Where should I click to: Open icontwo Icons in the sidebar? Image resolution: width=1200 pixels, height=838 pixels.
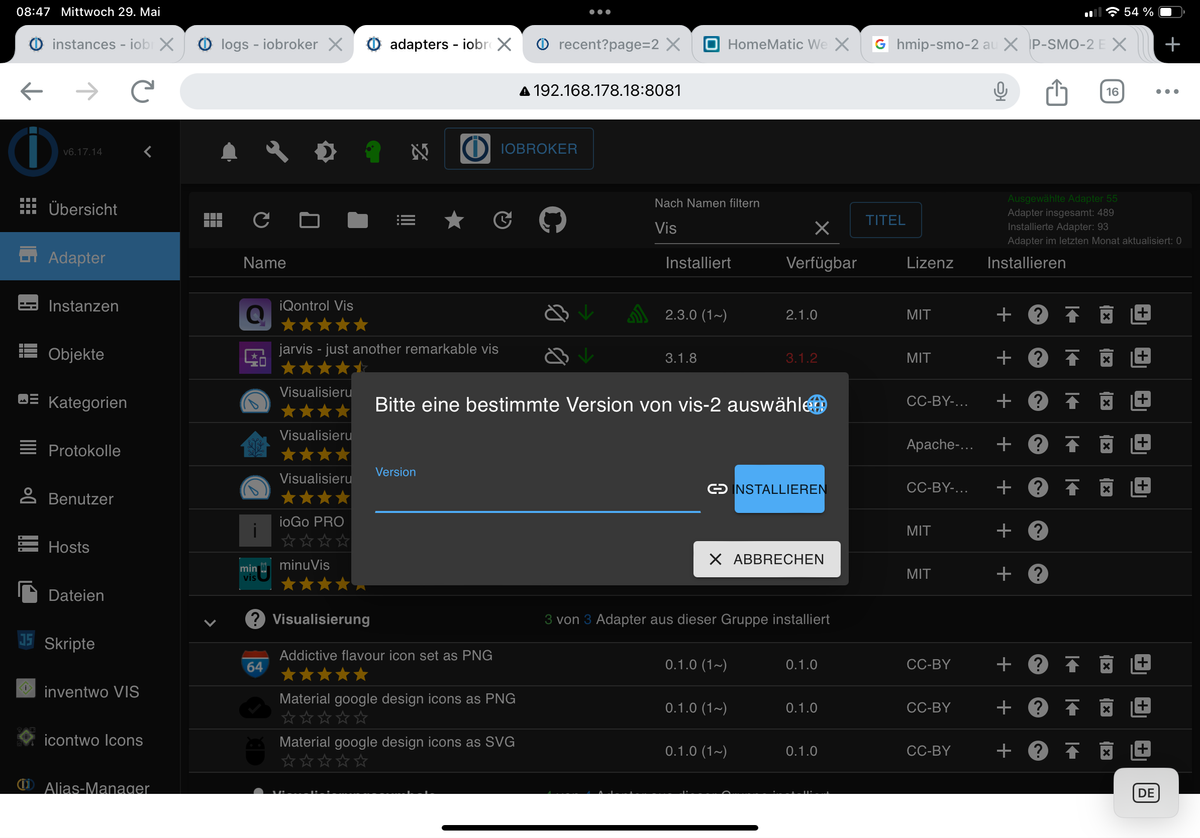90,740
